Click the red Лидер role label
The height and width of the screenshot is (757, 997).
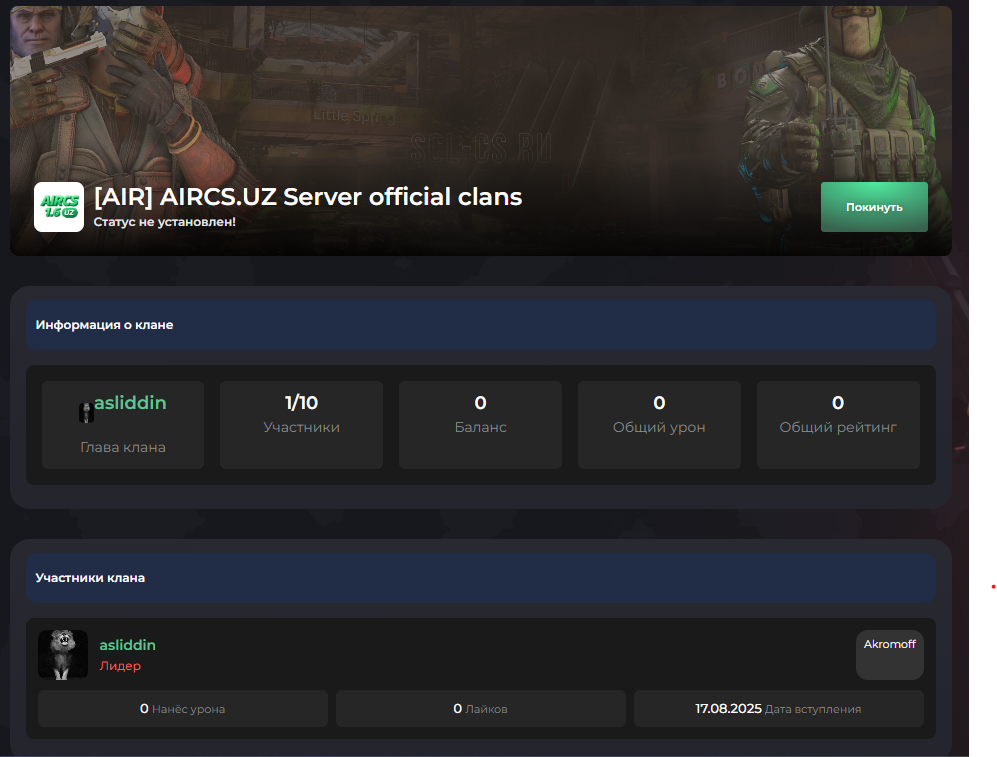click(x=120, y=665)
